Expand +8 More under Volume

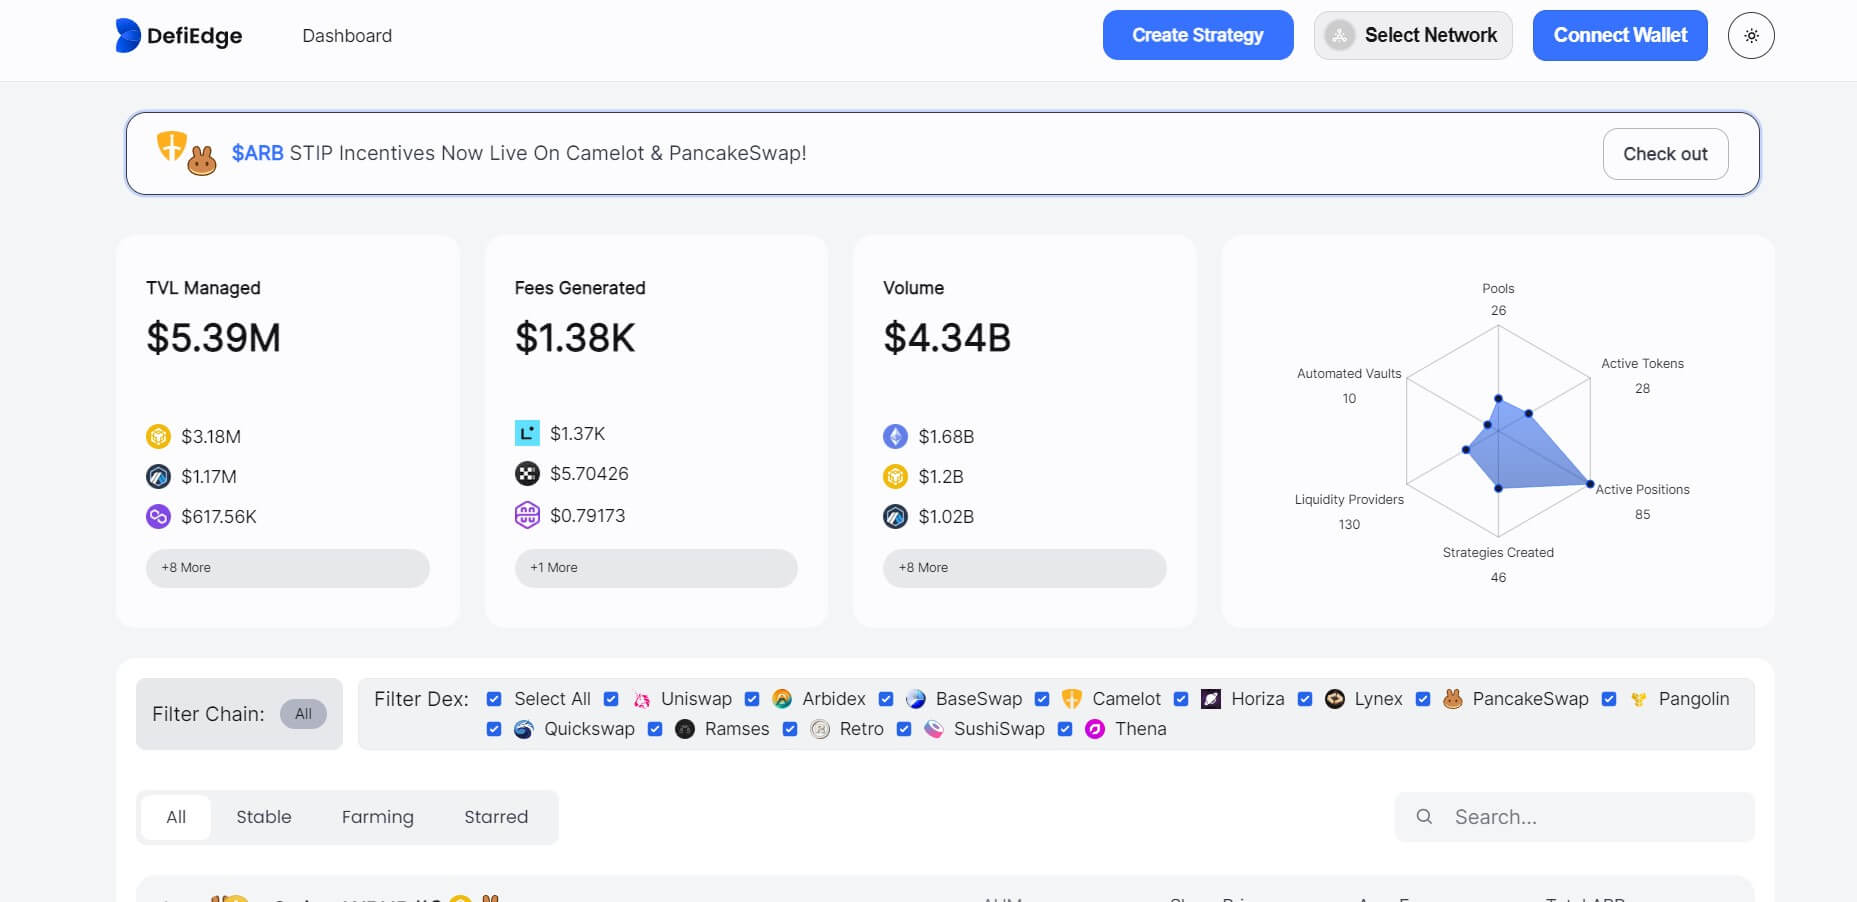pyautogui.click(x=1025, y=568)
